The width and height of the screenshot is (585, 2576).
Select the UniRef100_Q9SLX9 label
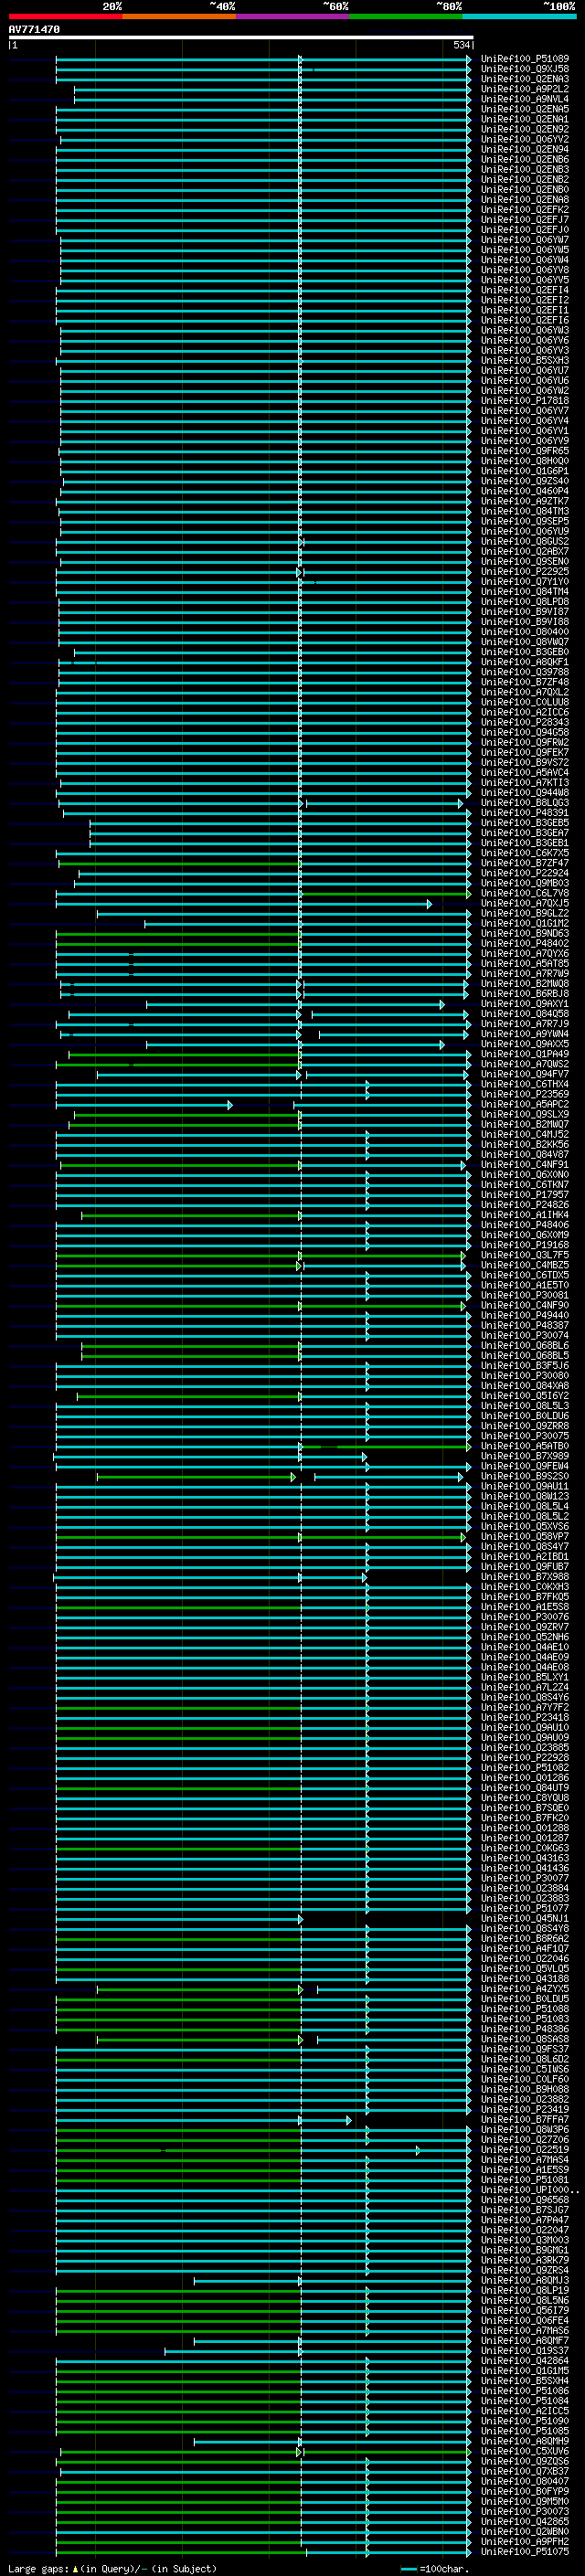click(525, 1114)
